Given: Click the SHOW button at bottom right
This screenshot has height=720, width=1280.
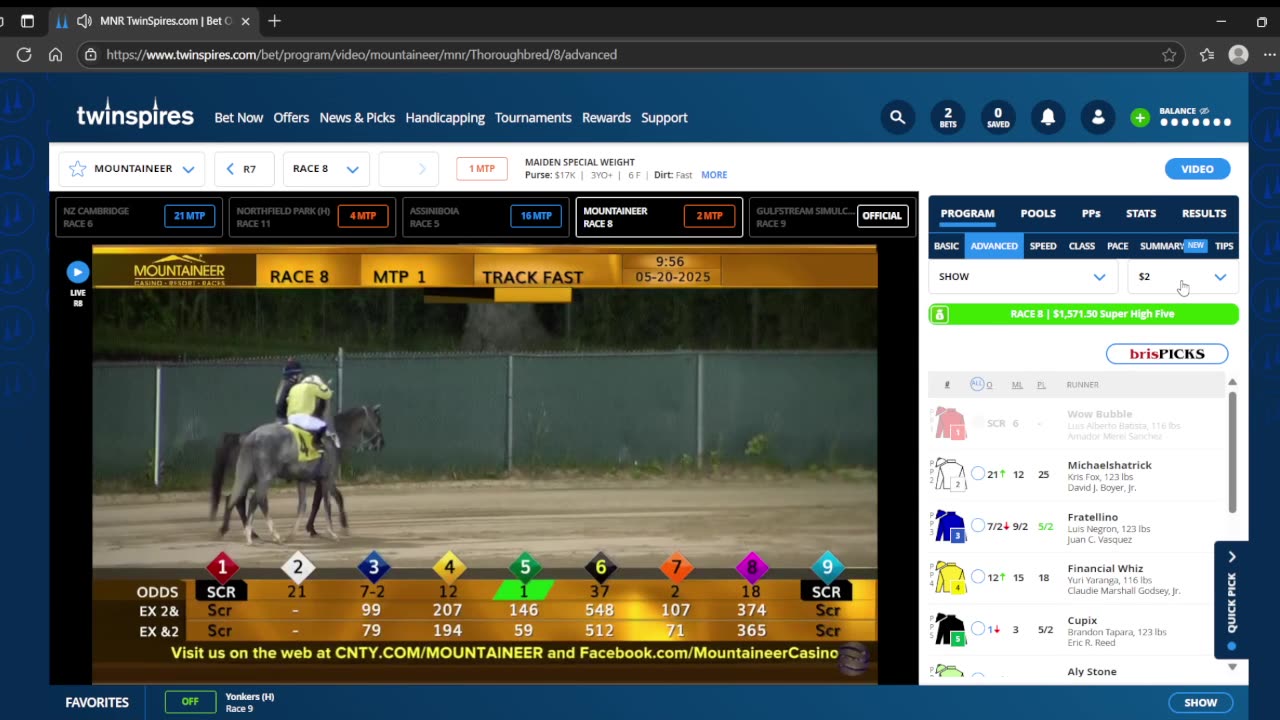Looking at the screenshot, I should [x=1201, y=703].
